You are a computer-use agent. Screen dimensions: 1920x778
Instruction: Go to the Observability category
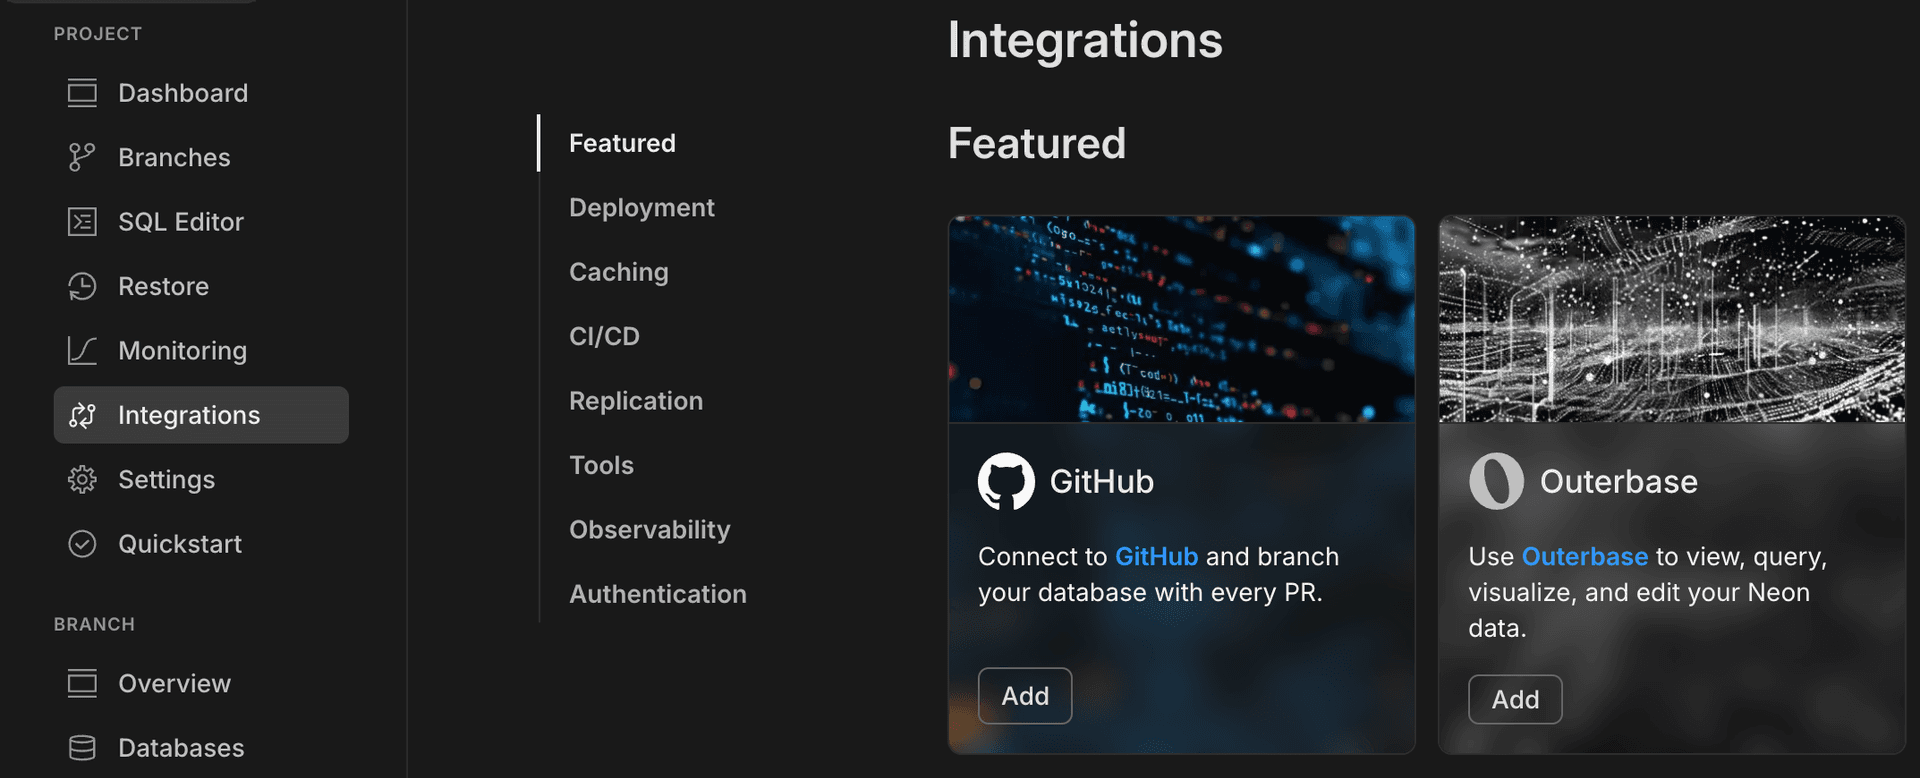pyautogui.click(x=649, y=530)
